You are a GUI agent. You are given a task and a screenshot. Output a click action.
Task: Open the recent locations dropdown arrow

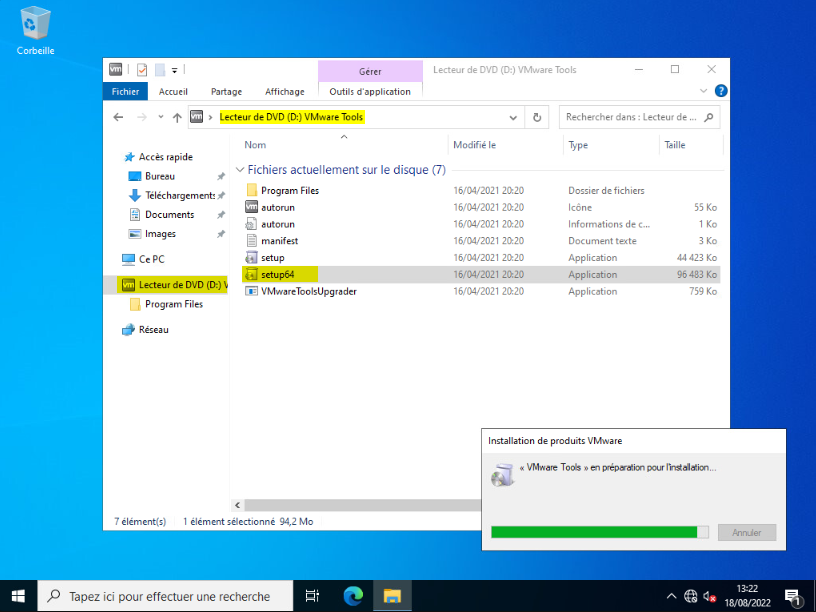tap(160, 117)
